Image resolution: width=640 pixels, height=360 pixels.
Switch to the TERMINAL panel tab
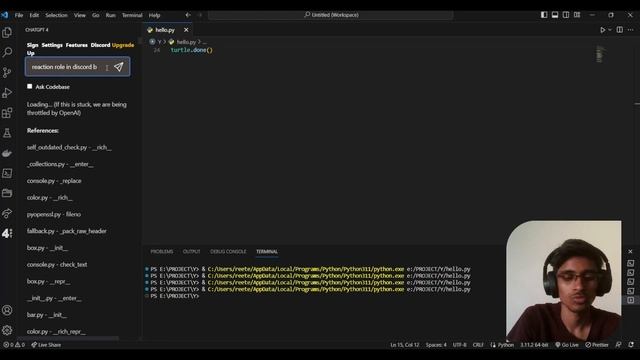pos(267,251)
